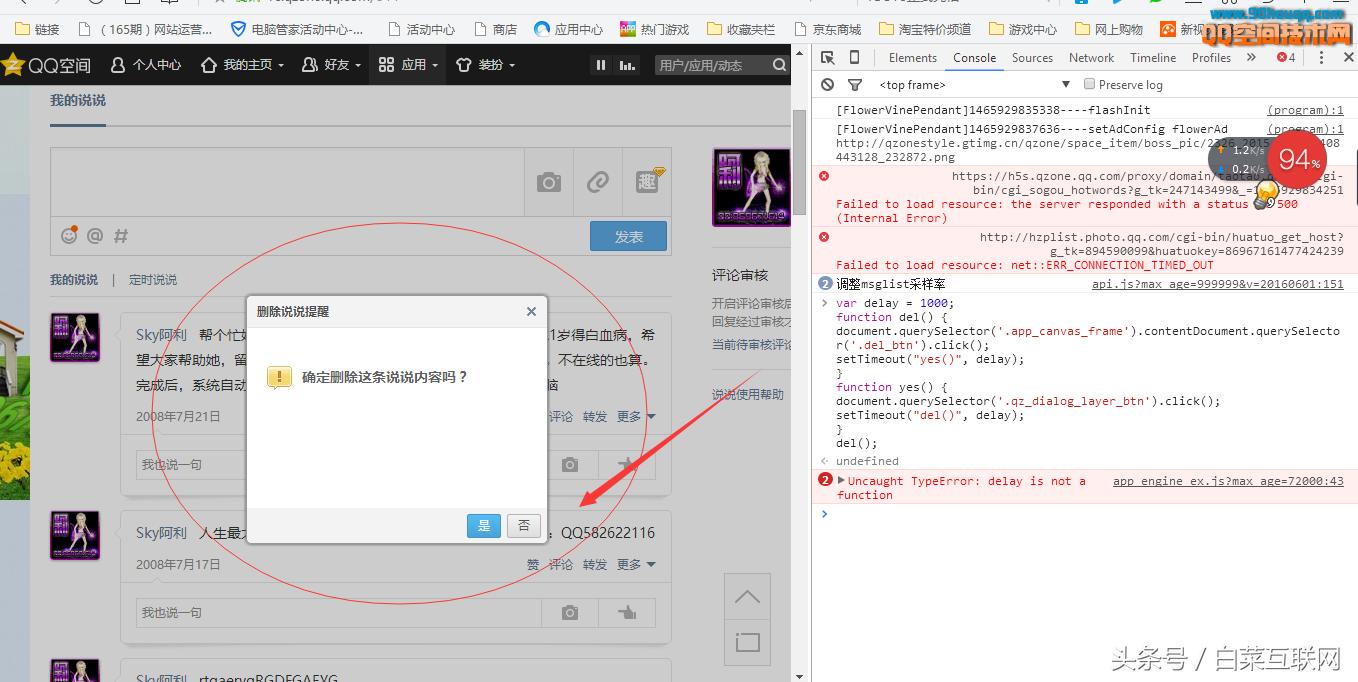This screenshot has width=1358, height=682.
Task: Insert an emoji with the smiley icon
Action: [x=69, y=236]
